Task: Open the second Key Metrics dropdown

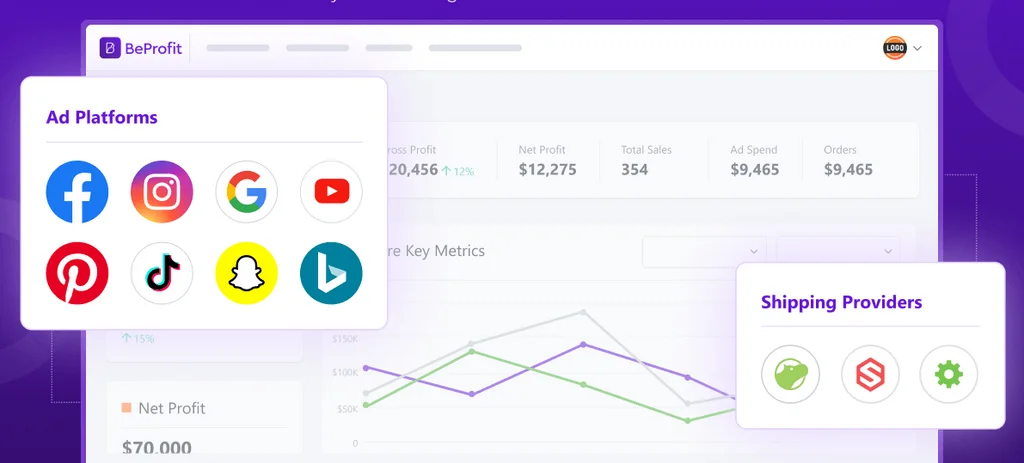Action: coord(839,251)
